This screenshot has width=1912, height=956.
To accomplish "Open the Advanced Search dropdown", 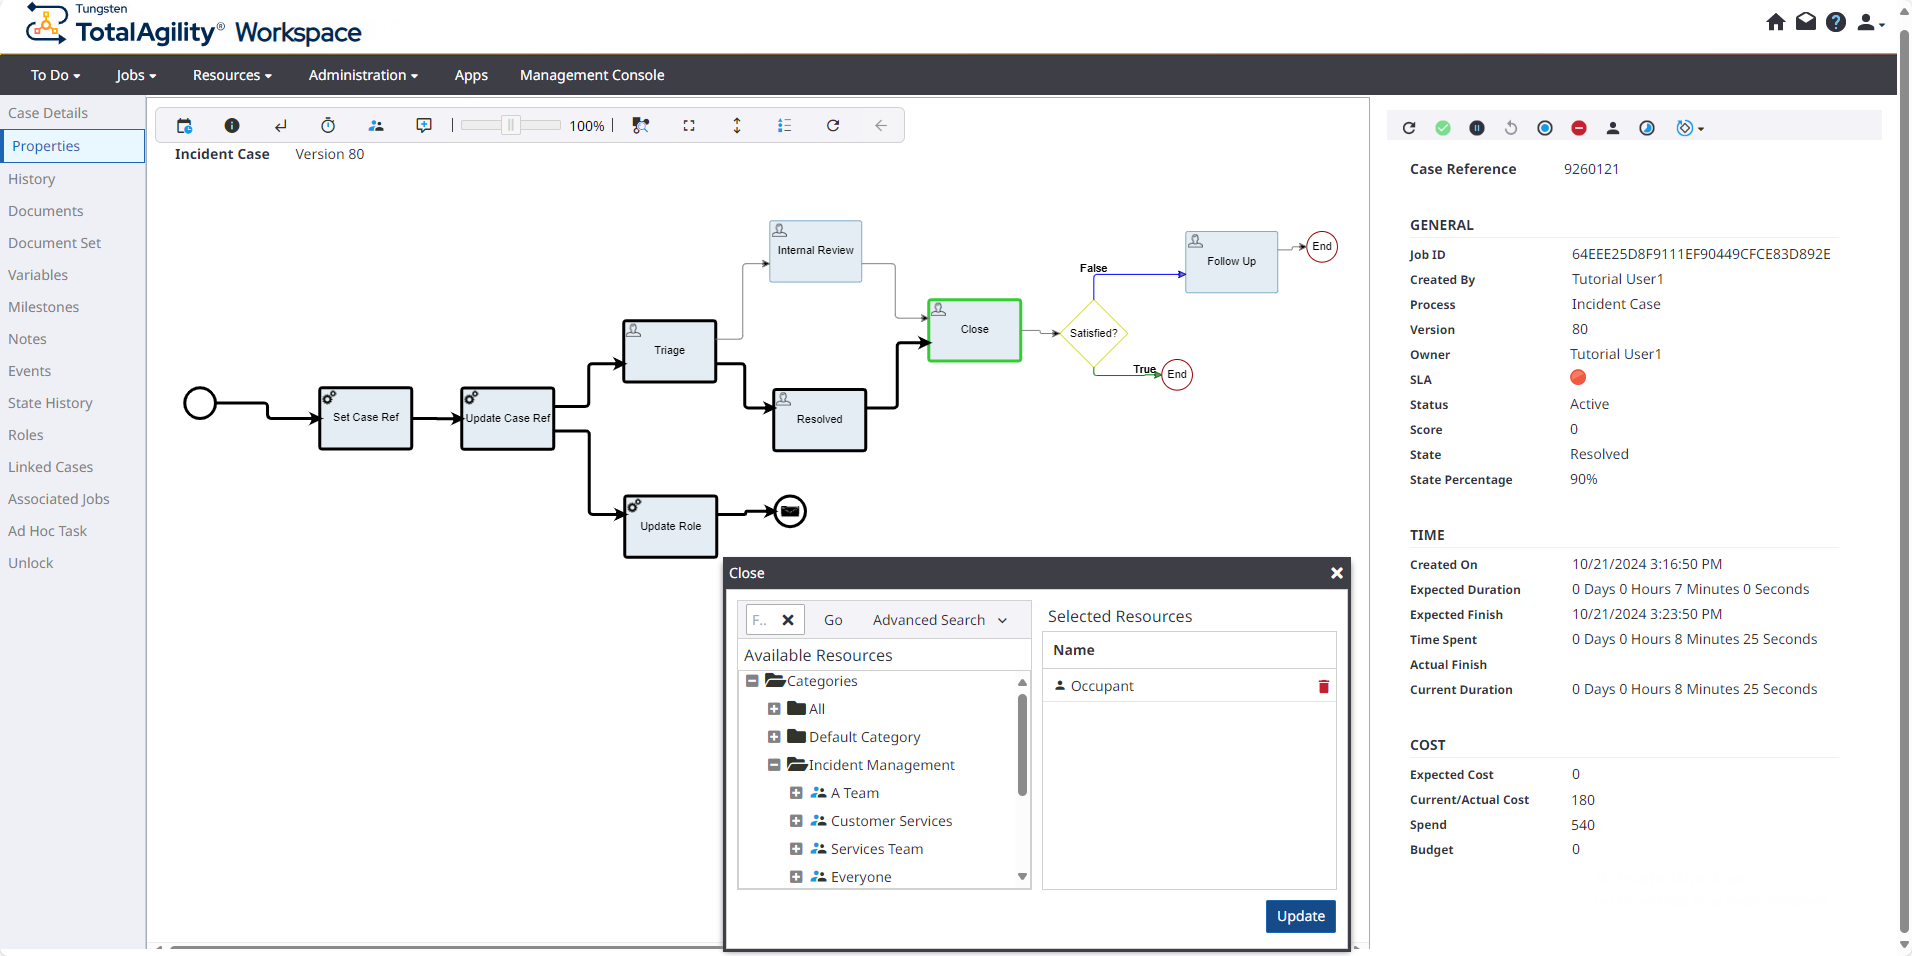I will tap(939, 620).
